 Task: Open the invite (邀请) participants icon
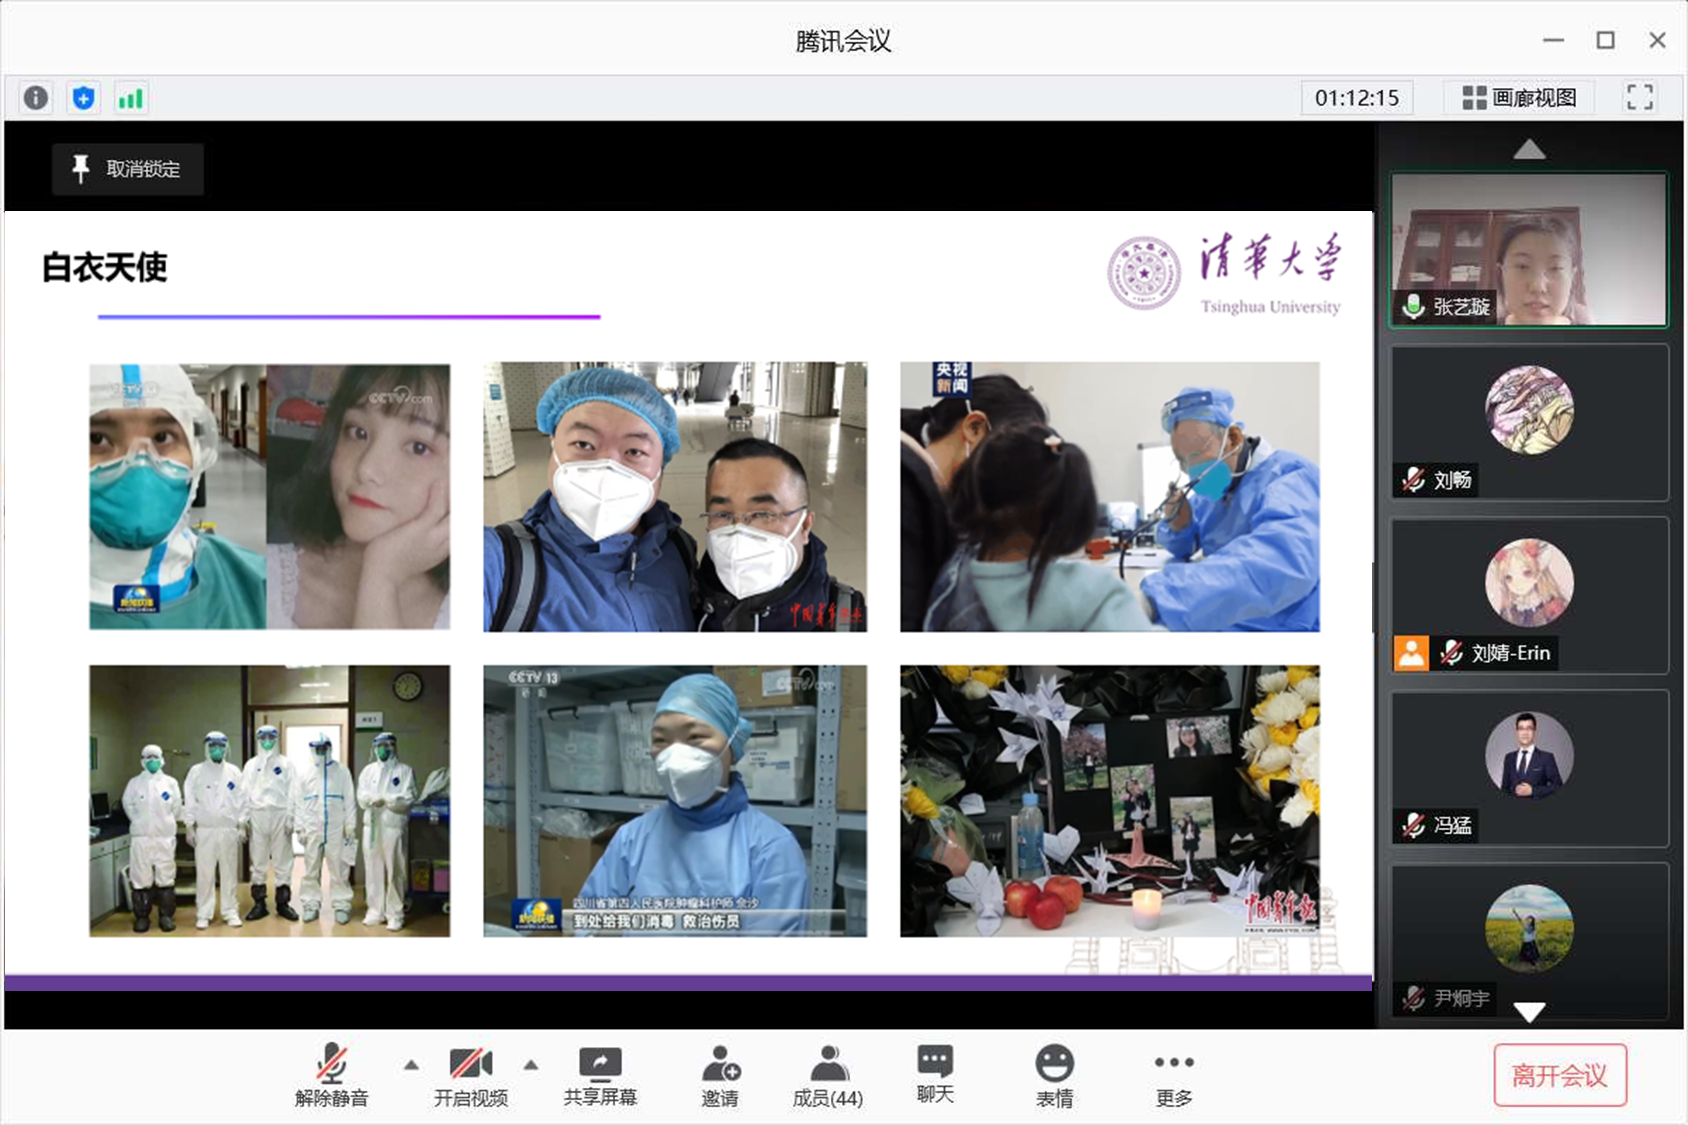click(720, 1076)
